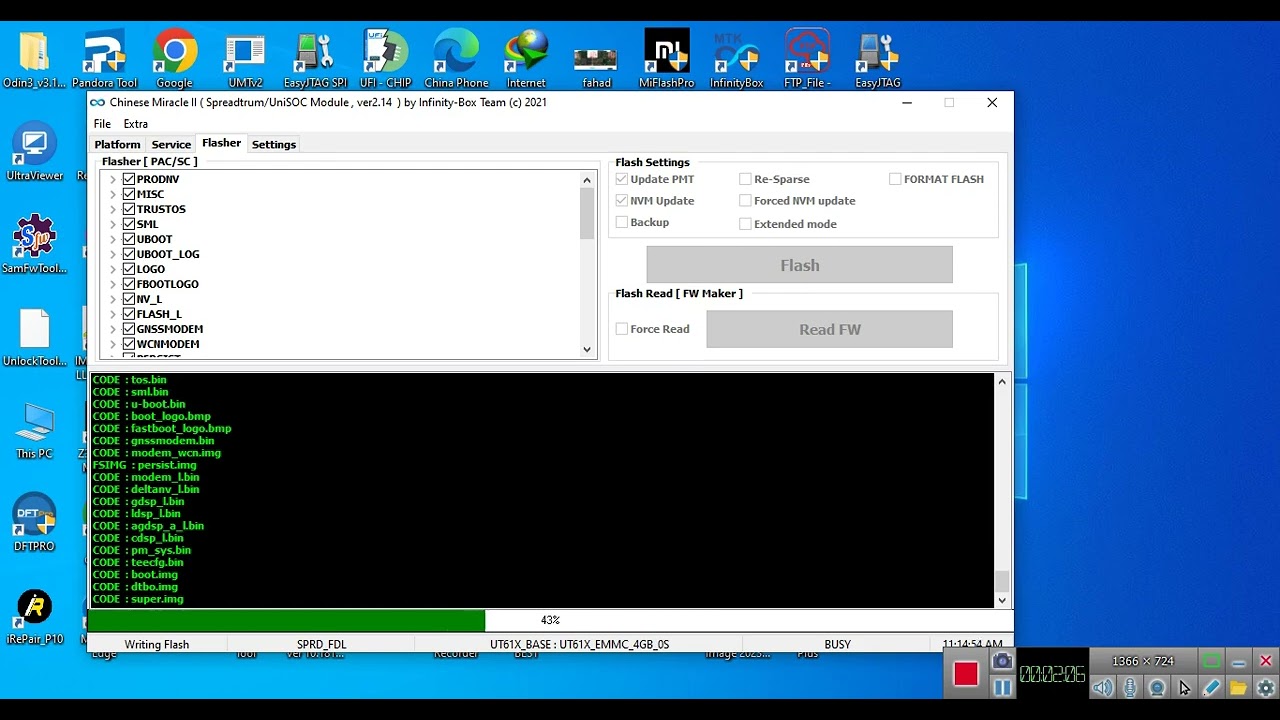1280x720 pixels.
Task: Click the partition list scroll-down arrow
Action: (x=587, y=350)
